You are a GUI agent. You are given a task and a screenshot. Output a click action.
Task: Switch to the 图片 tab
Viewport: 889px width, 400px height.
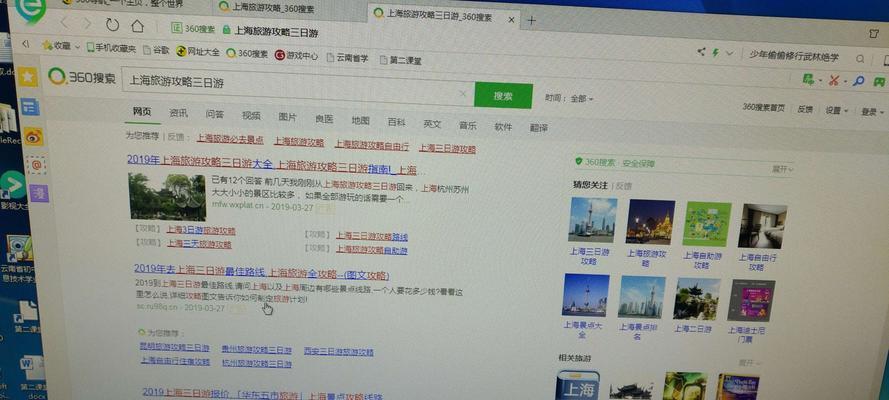(x=287, y=117)
